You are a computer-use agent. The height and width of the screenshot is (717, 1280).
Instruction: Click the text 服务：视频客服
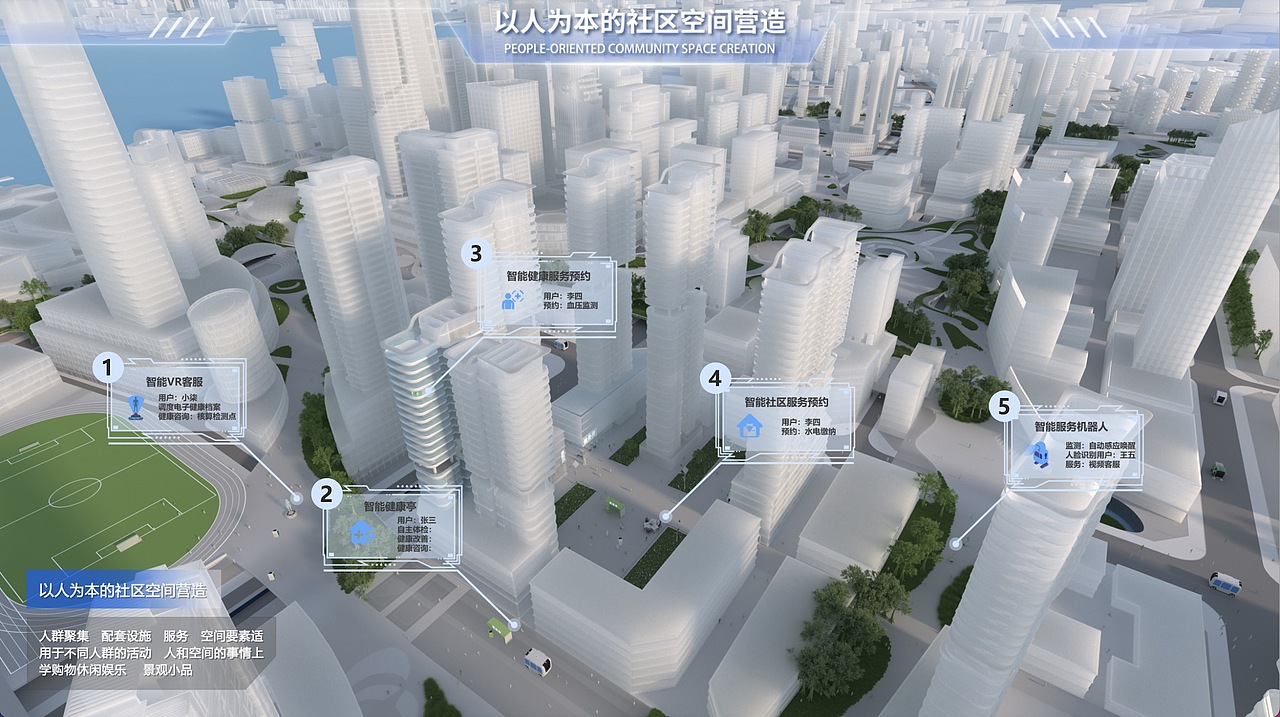(1092, 464)
